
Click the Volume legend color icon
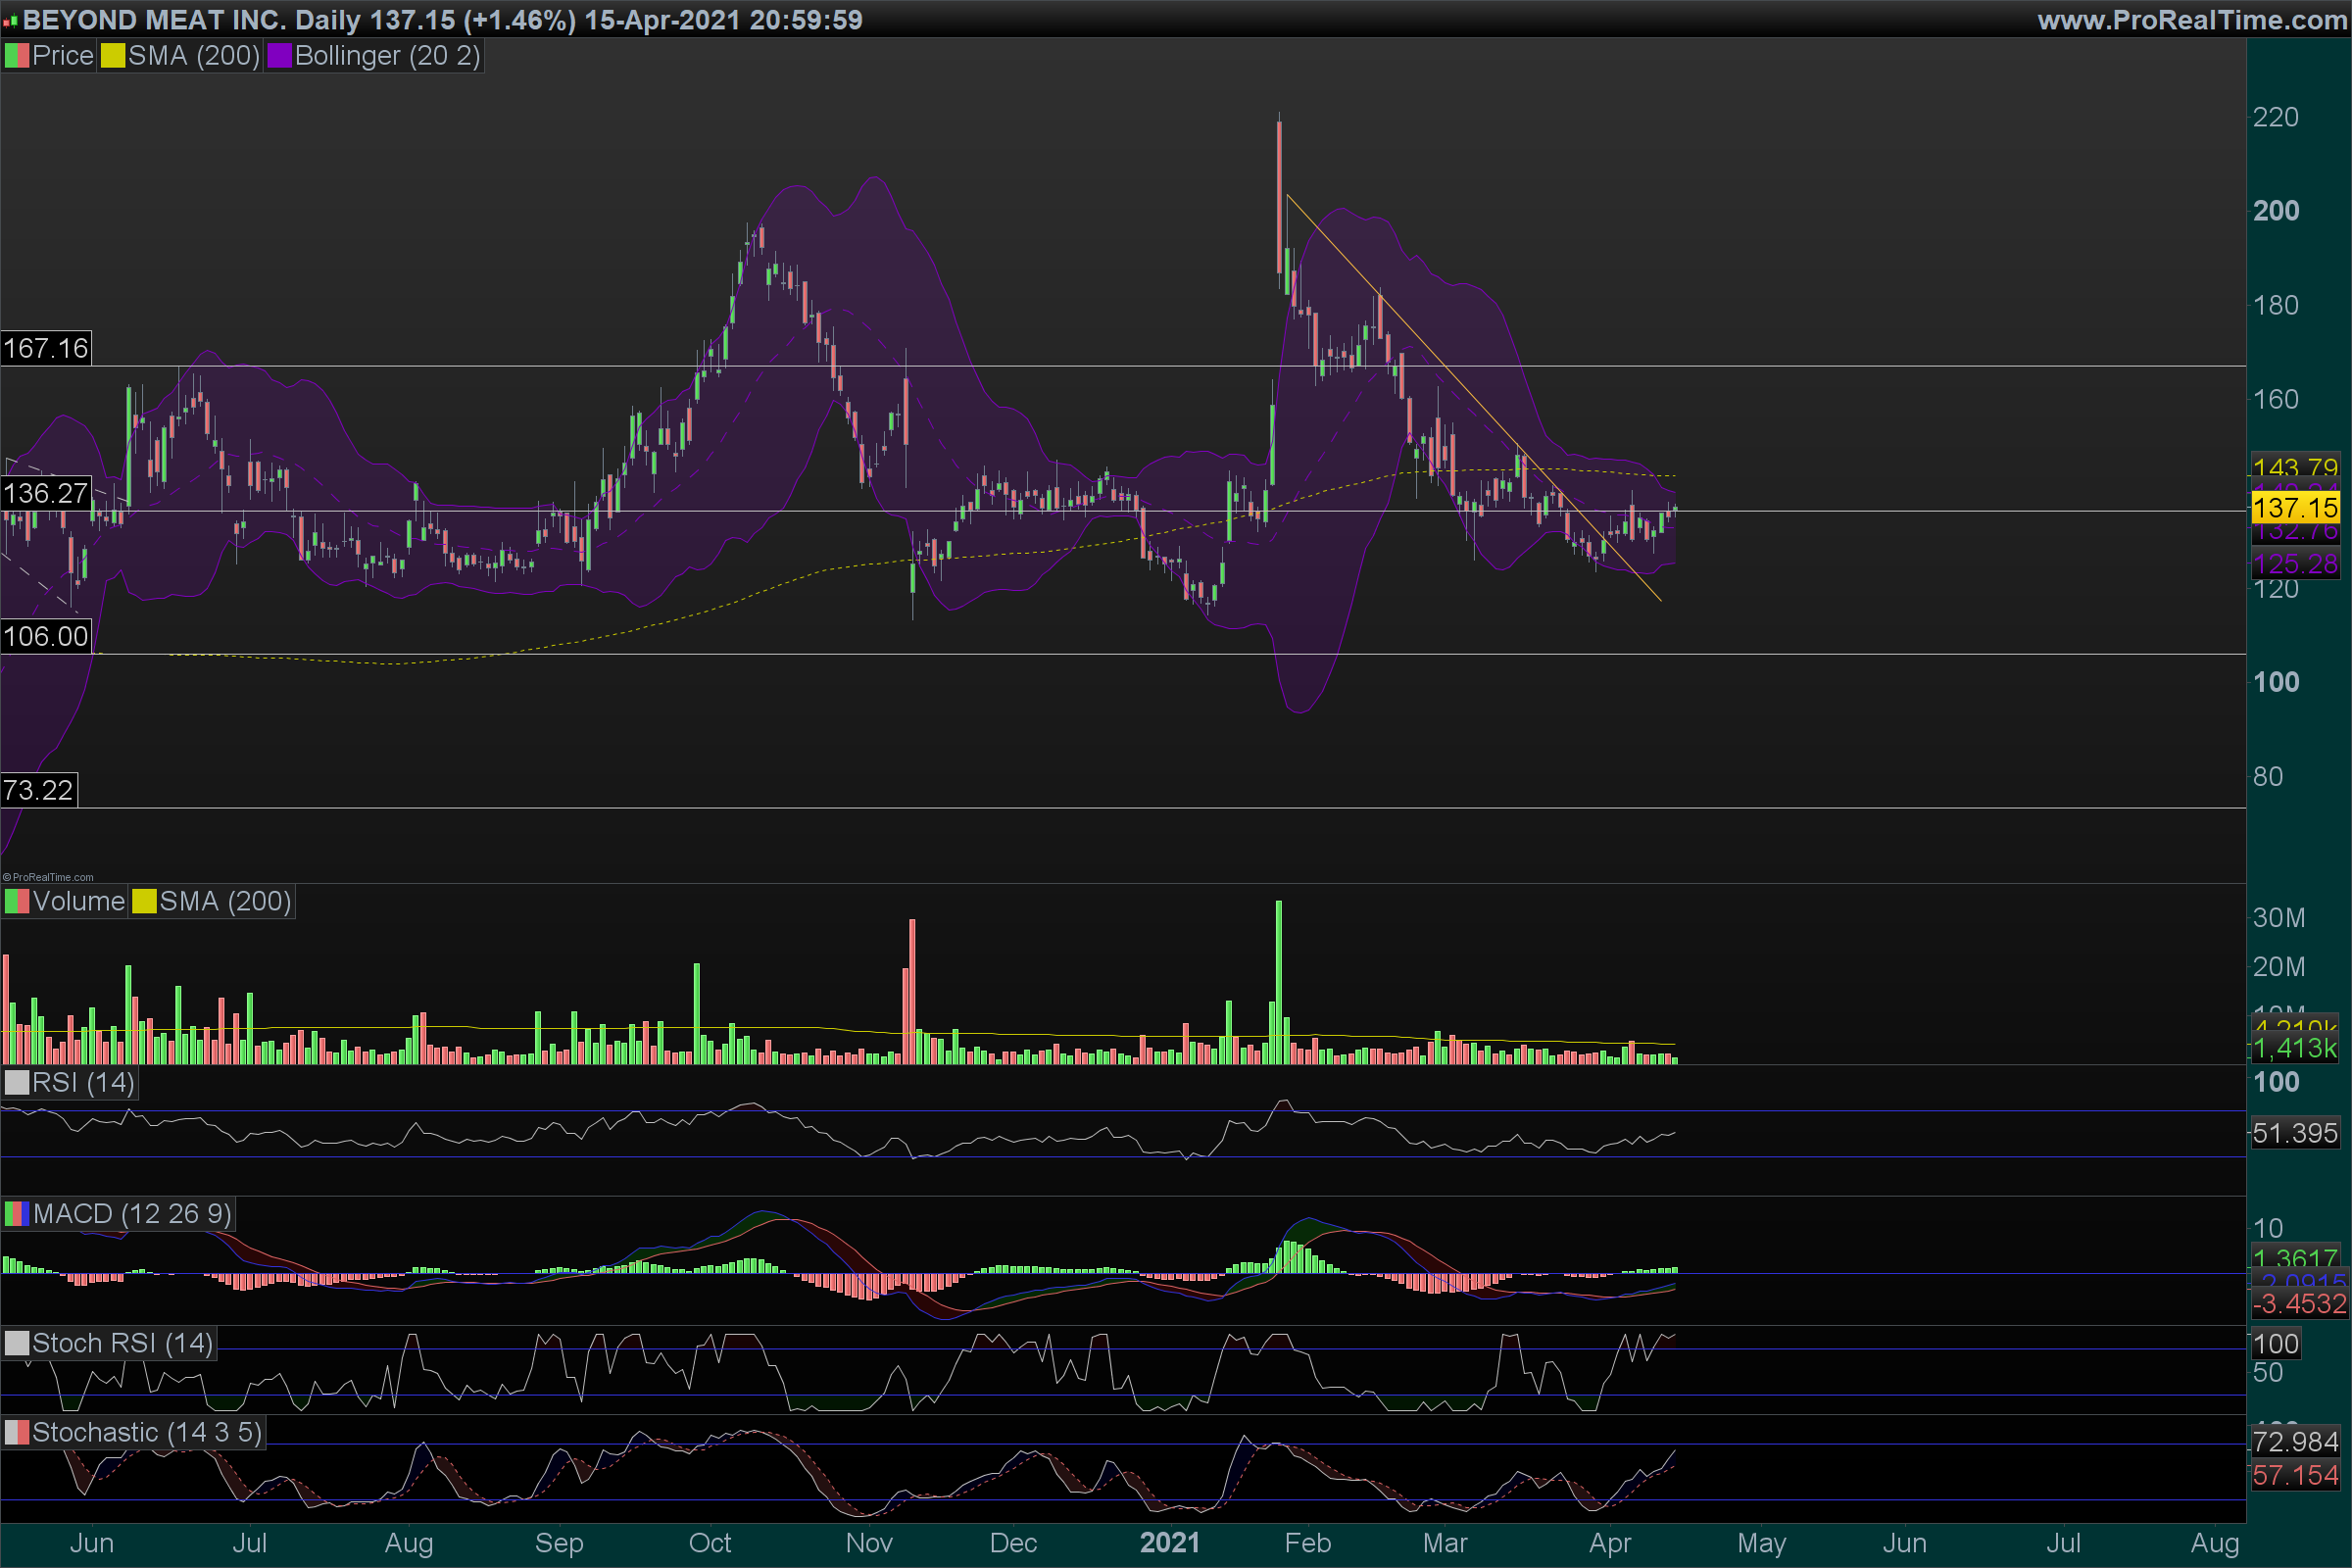click(17, 902)
